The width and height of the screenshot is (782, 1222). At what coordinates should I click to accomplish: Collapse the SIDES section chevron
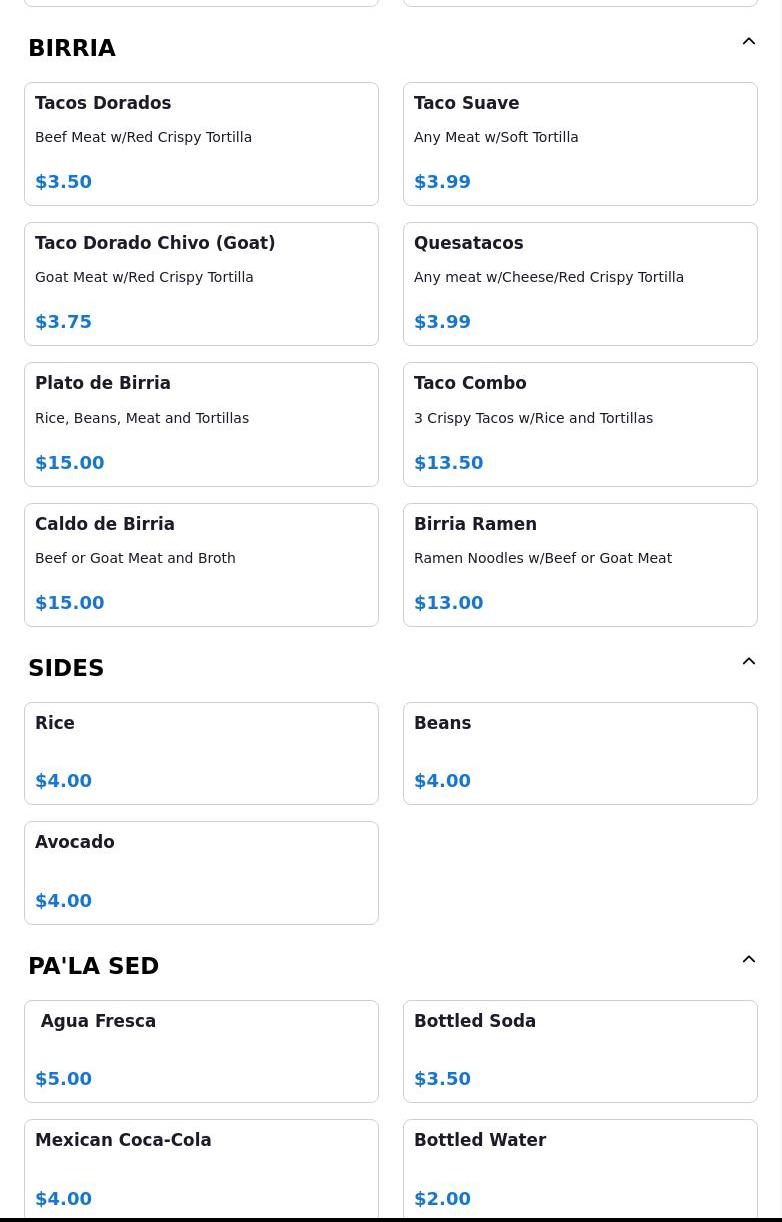(748, 662)
